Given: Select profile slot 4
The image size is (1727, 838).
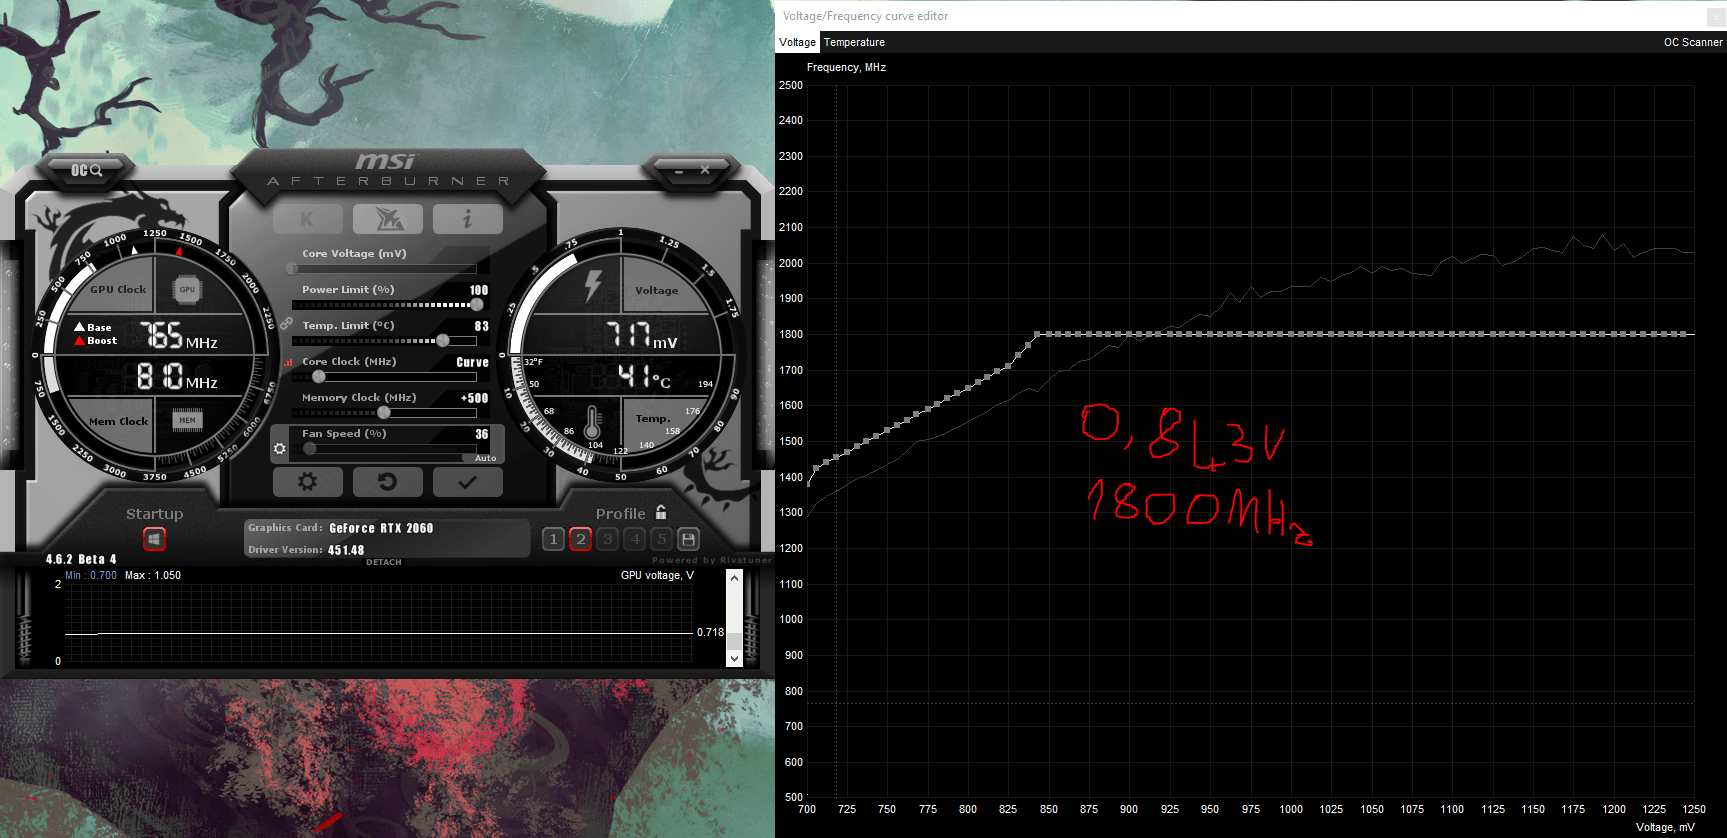Looking at the screenshot, I should tap(634, 539).
